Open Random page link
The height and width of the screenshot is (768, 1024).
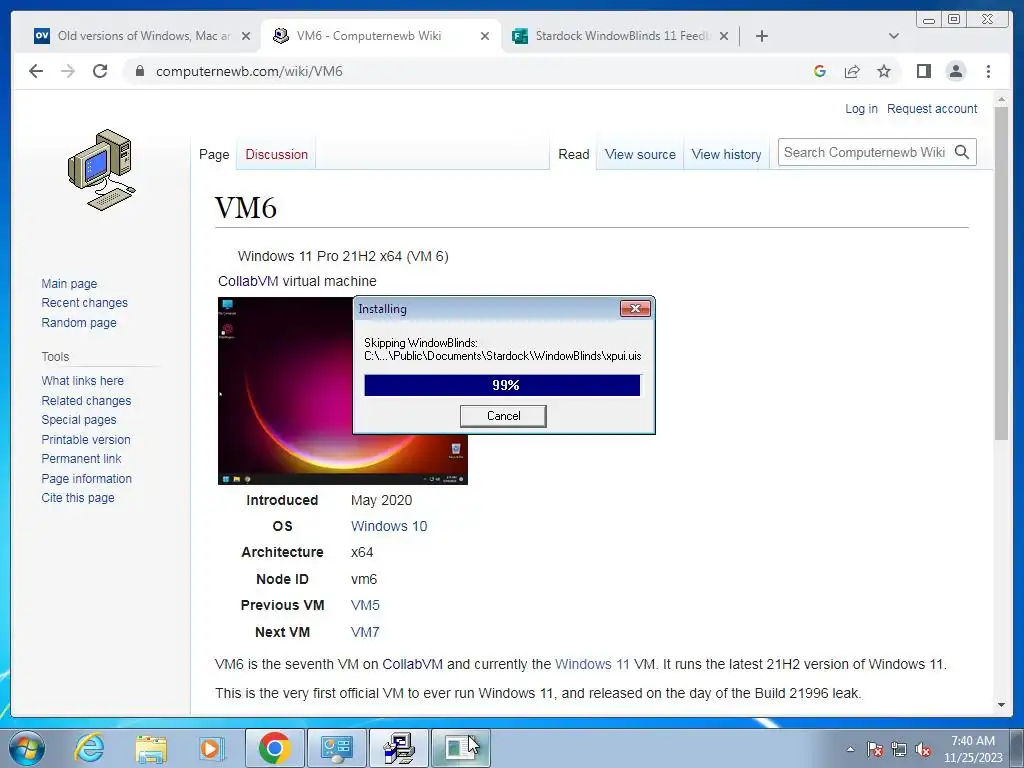click(x=79, y=323)
